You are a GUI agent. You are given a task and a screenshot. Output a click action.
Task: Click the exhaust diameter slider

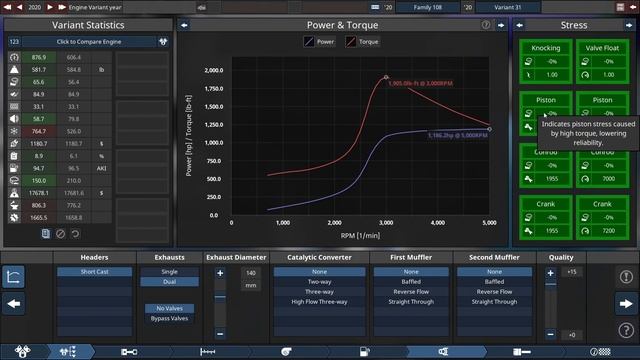click(x=220, y=304)
